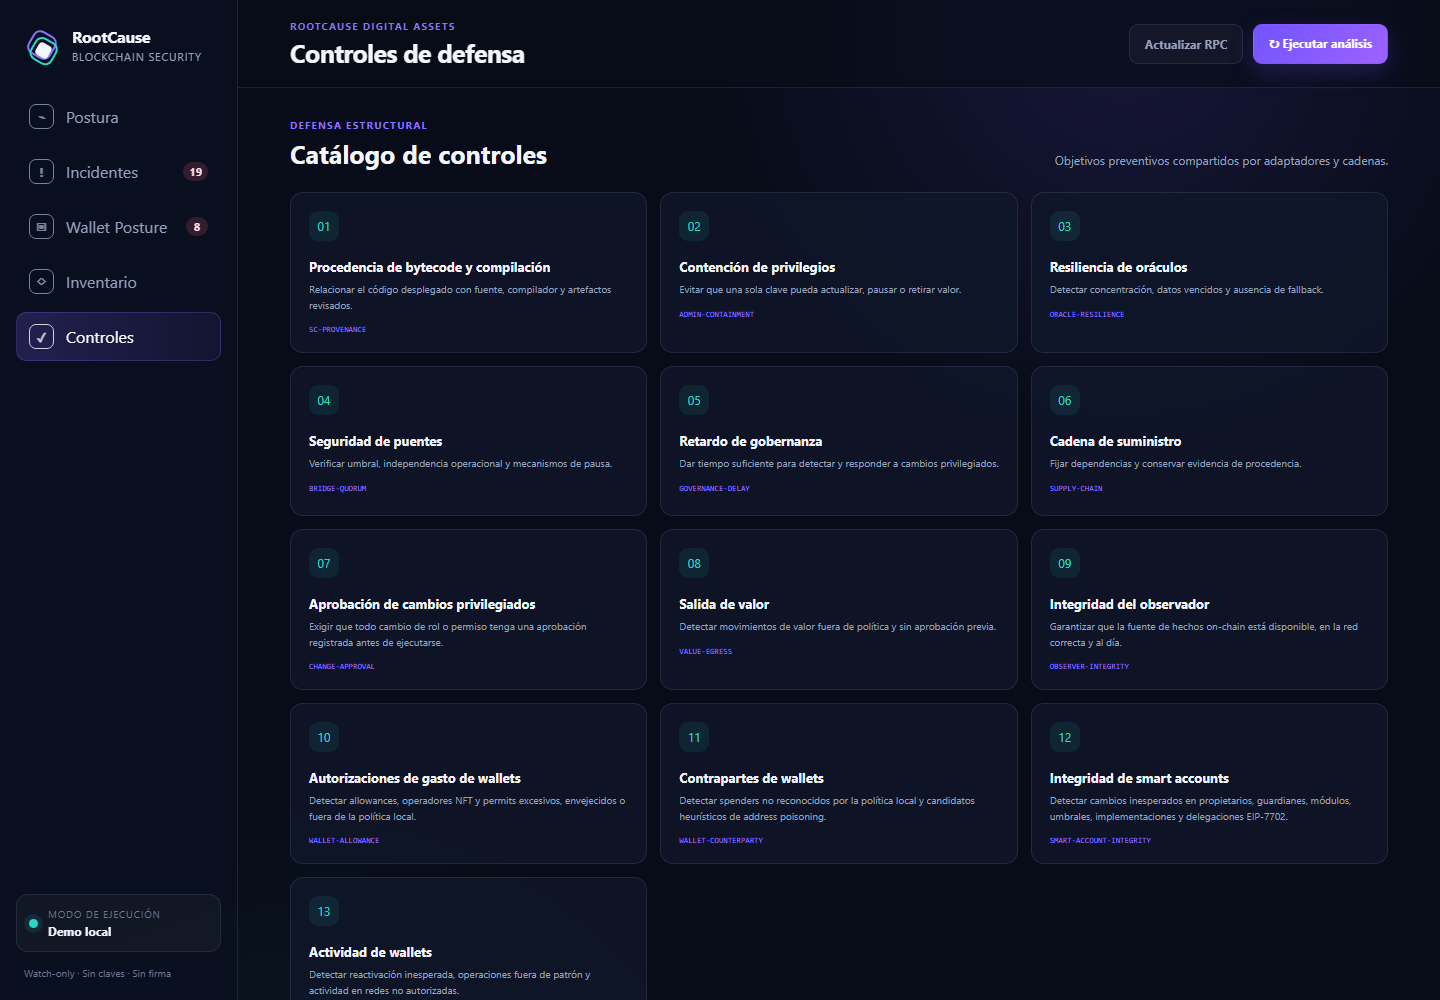Open Wallet Posture page

(118, 227)
